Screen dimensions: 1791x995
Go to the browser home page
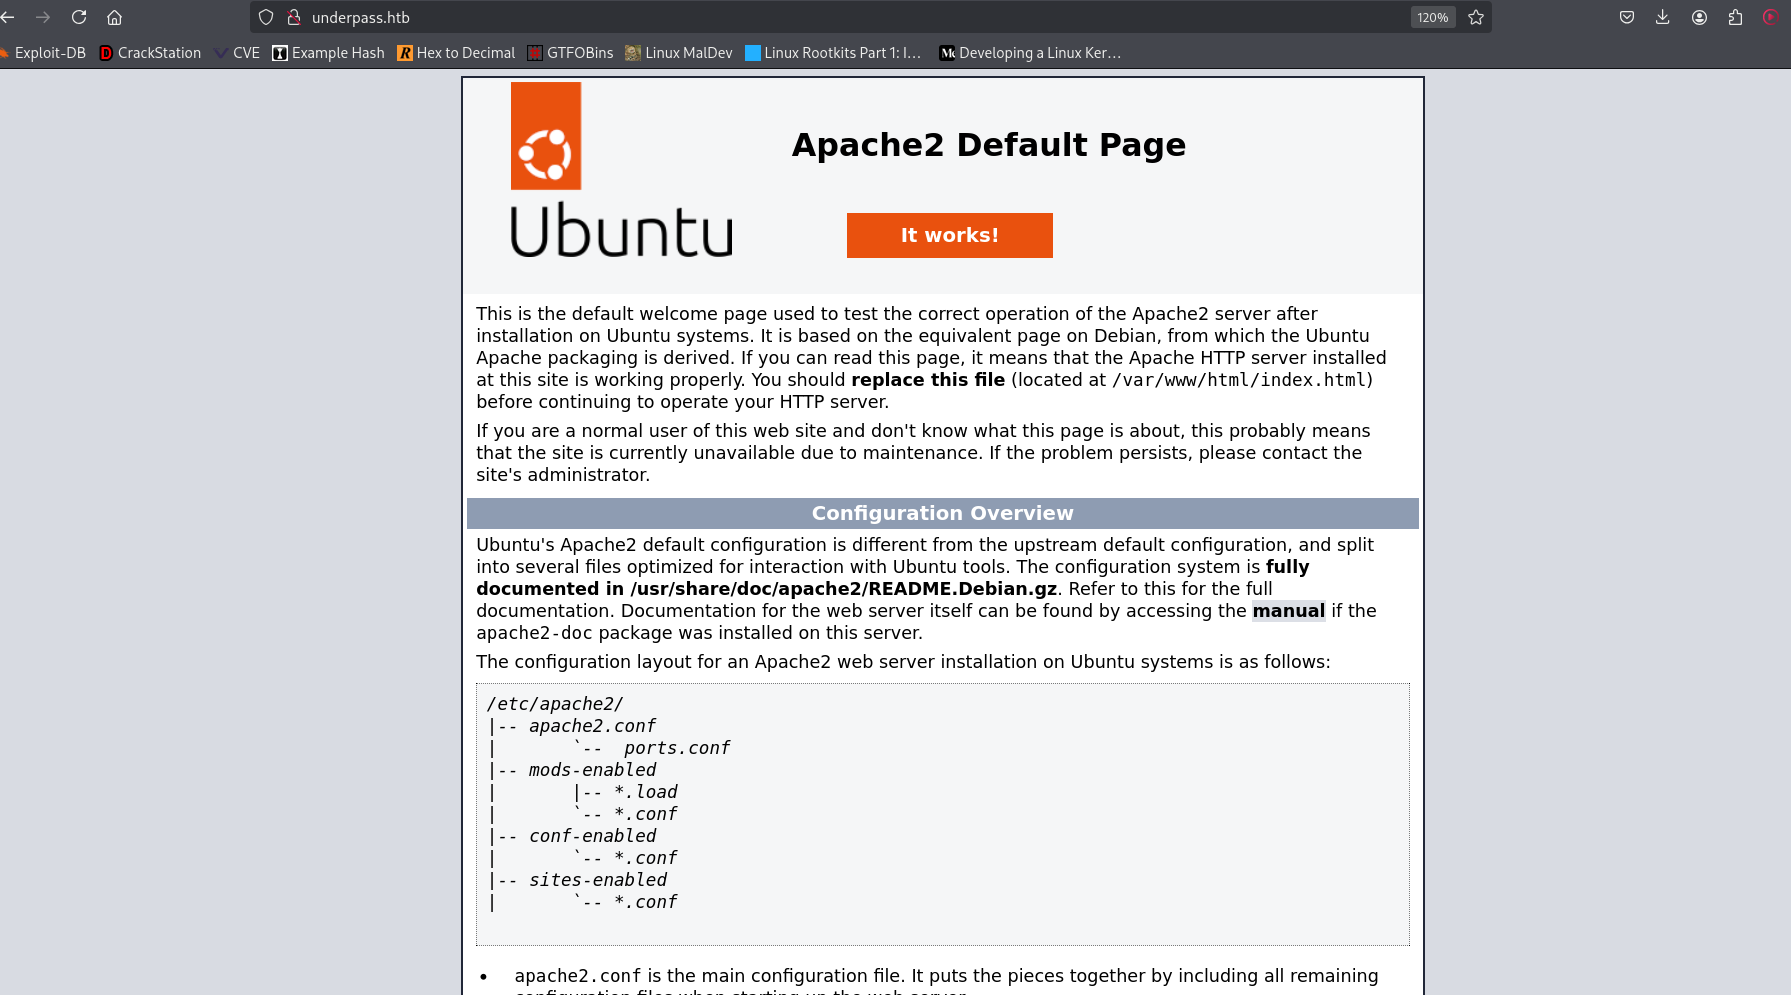[x=115, y=17]
